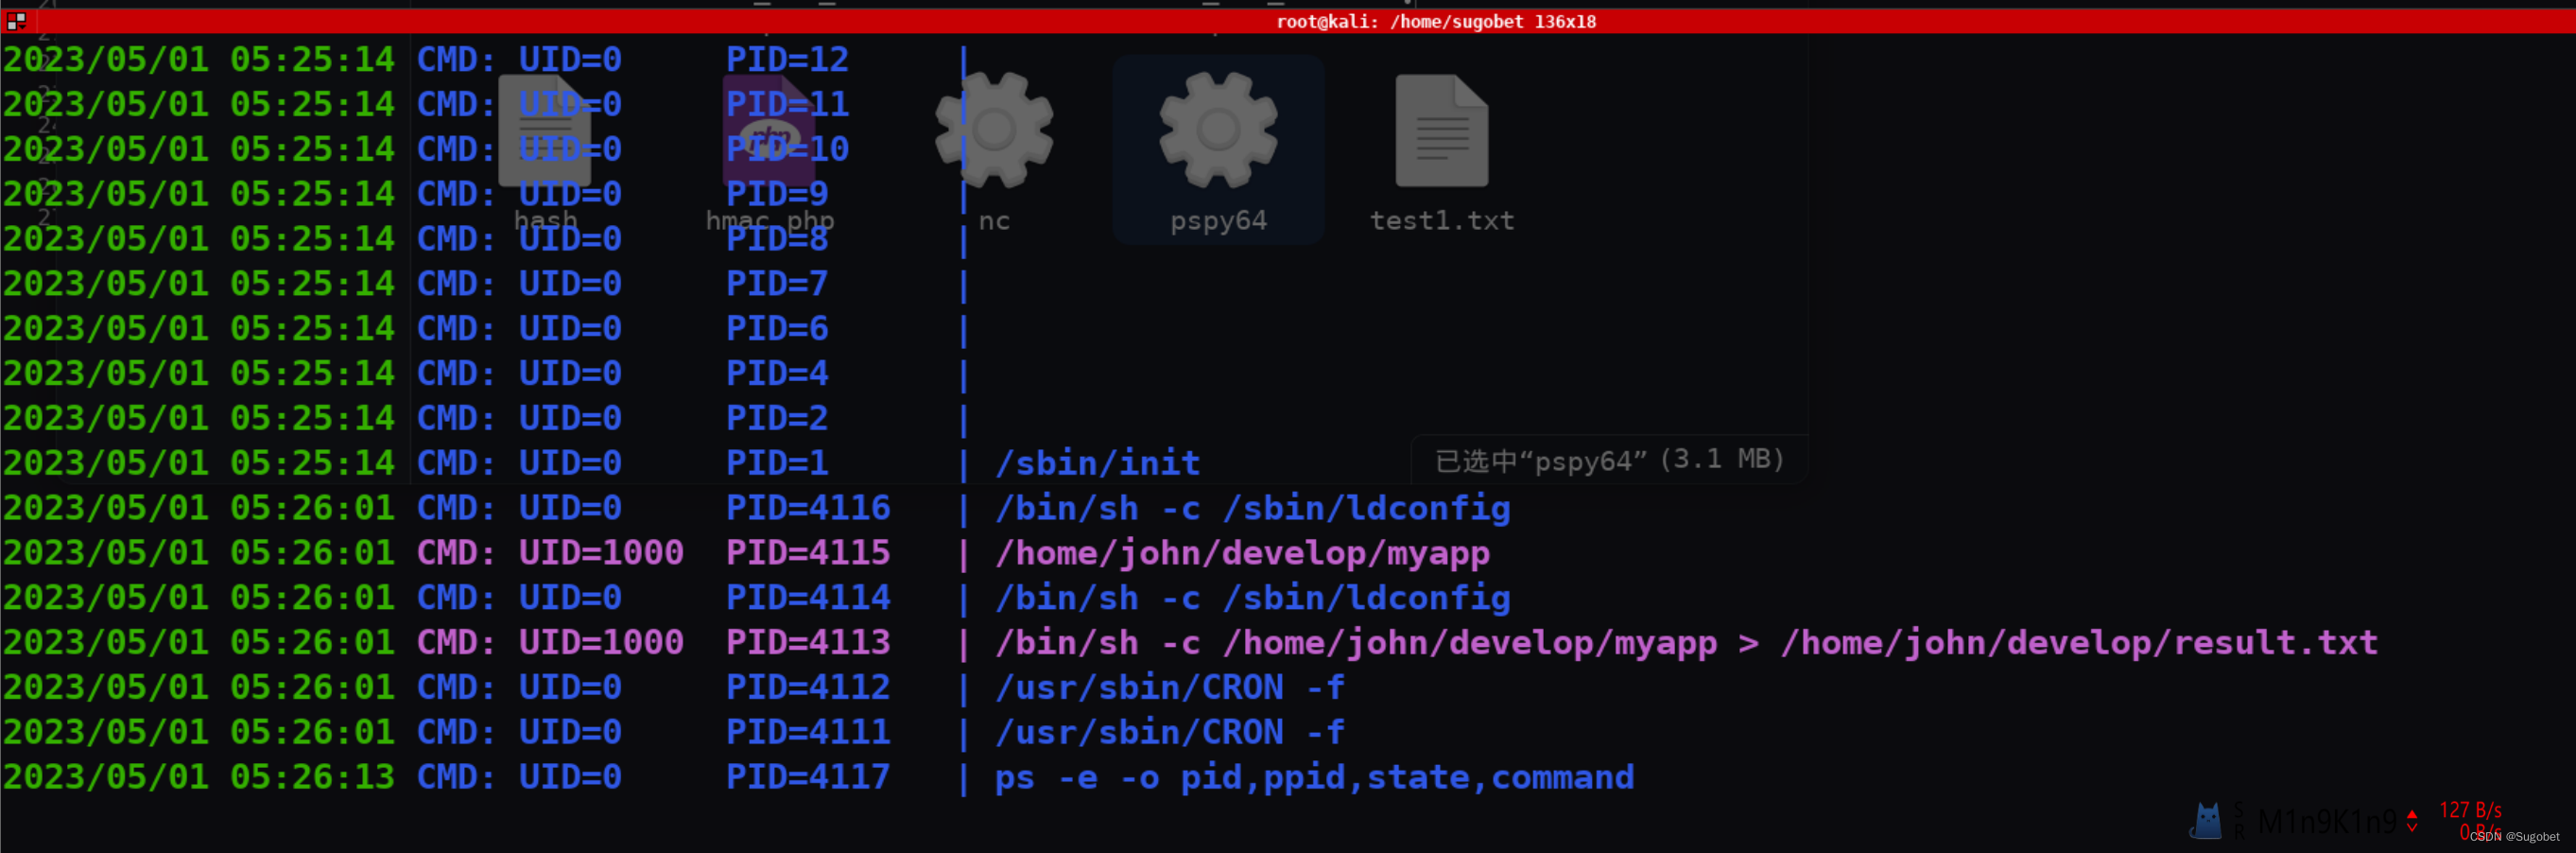The height and width of the screenshot is (853, 2576).
Task: Click the CRON -f command on PID=4112 line
Action: tap(1170, 687)
